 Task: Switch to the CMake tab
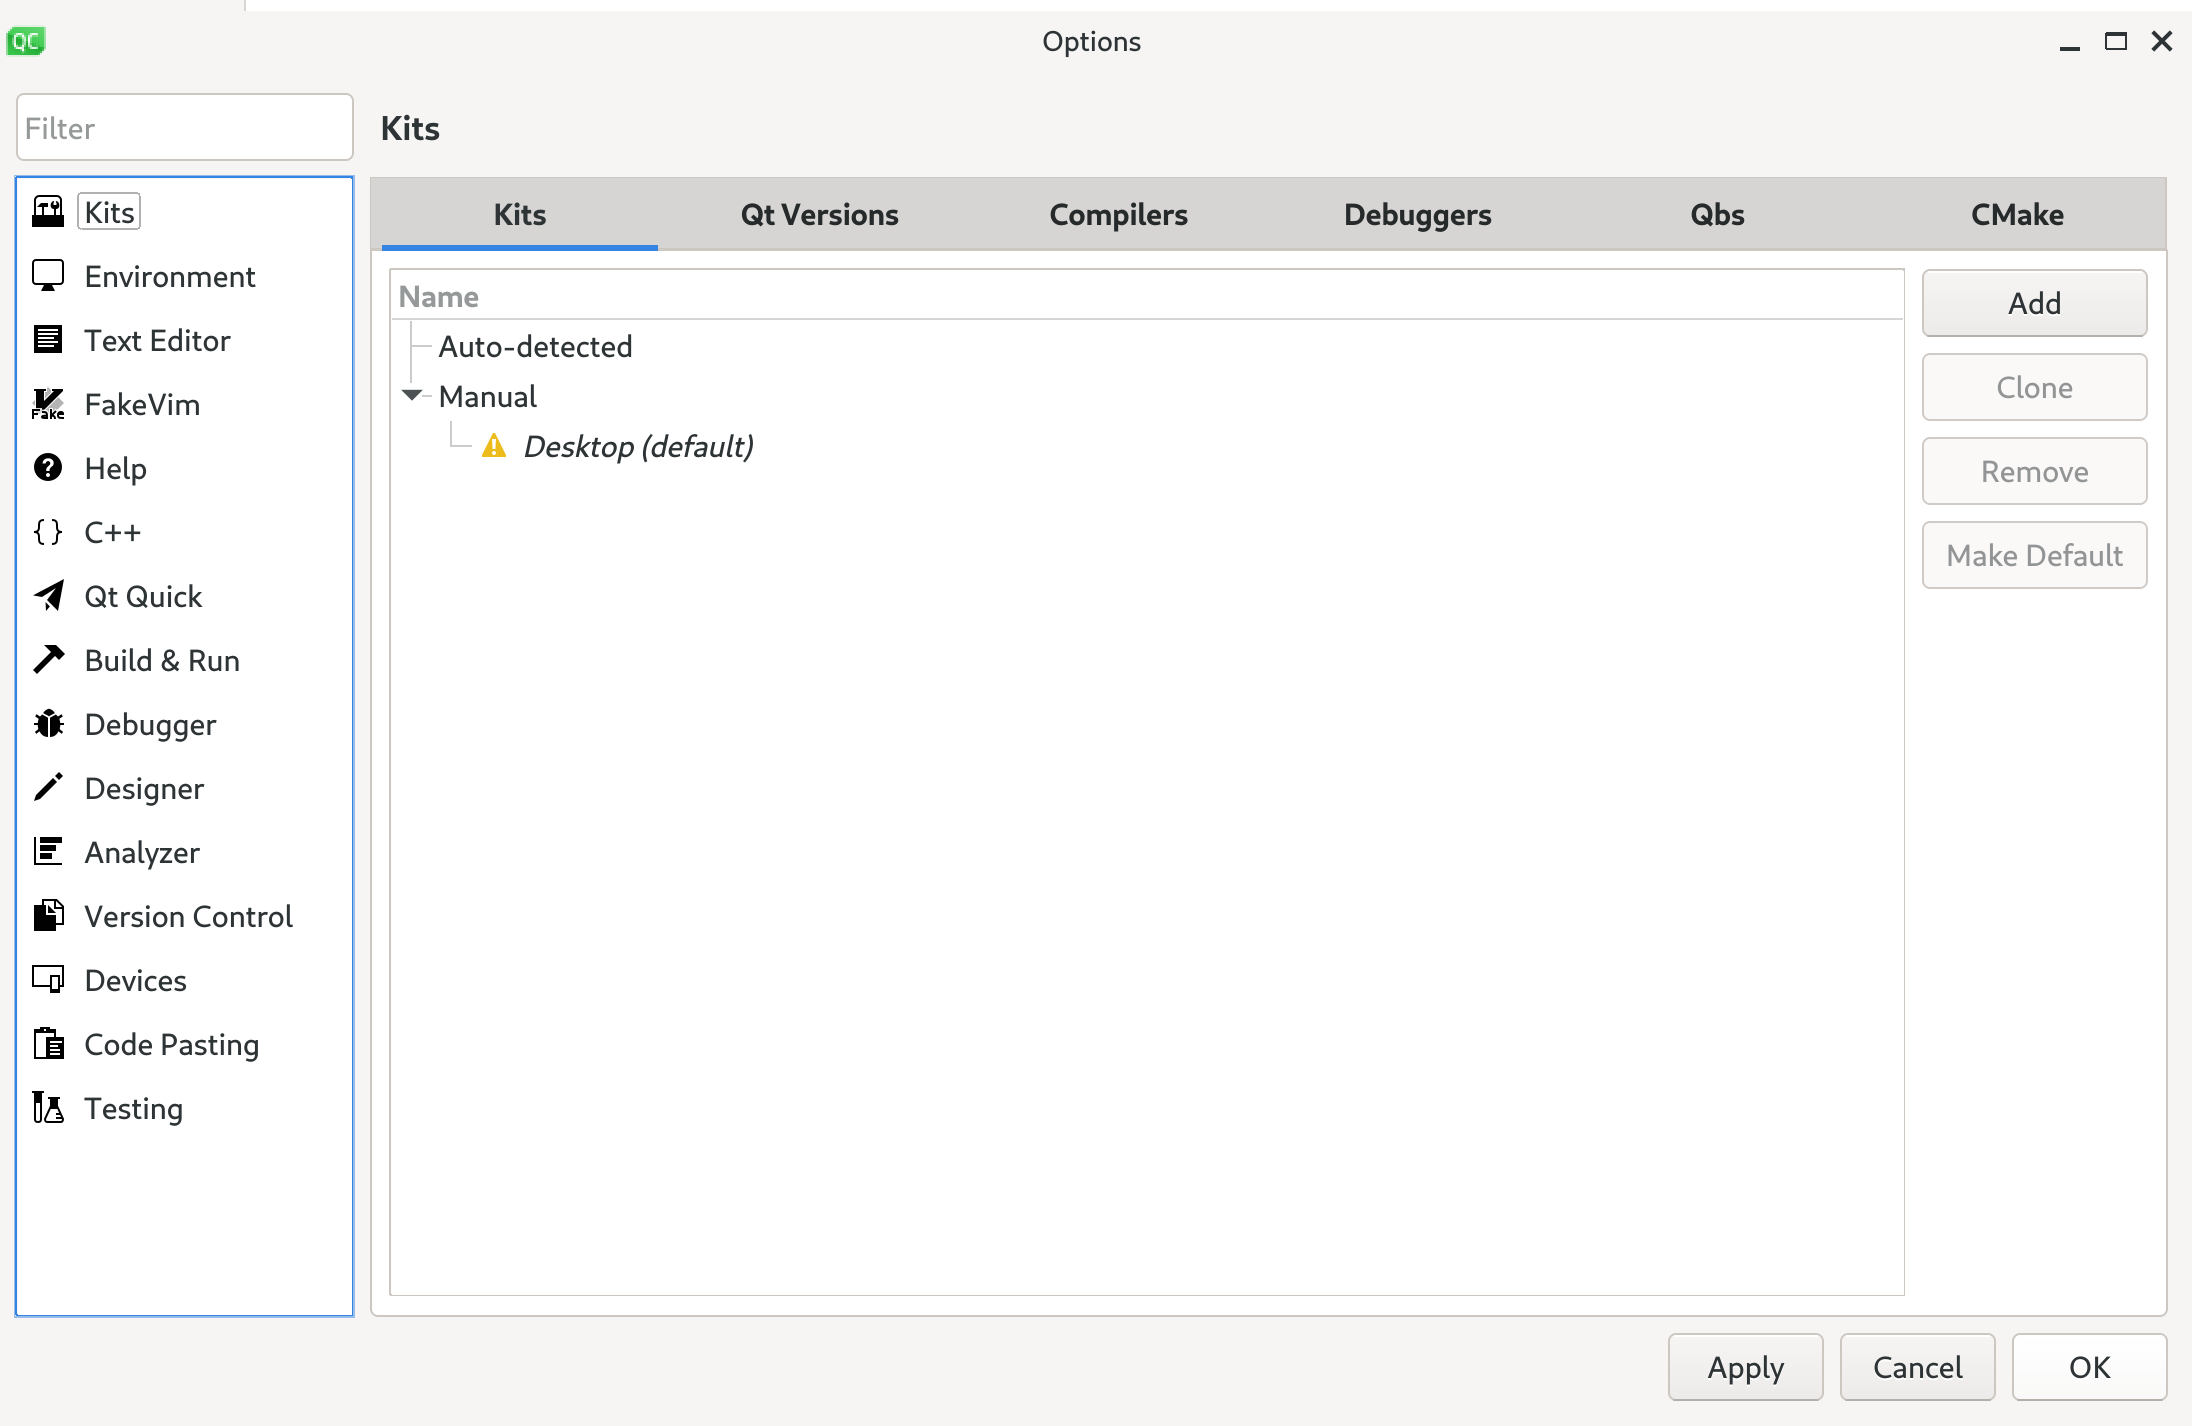pos(2017,214)
